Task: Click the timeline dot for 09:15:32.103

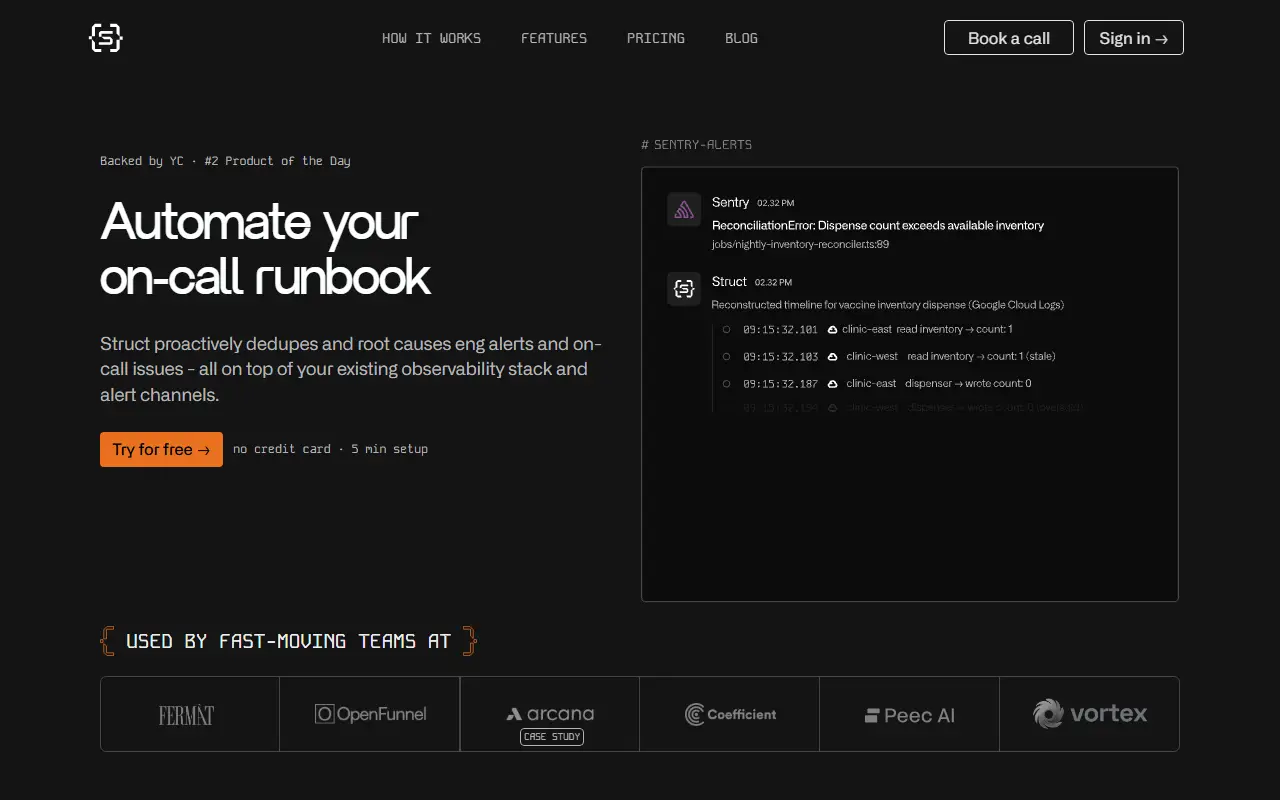Action: click(726, 356)
